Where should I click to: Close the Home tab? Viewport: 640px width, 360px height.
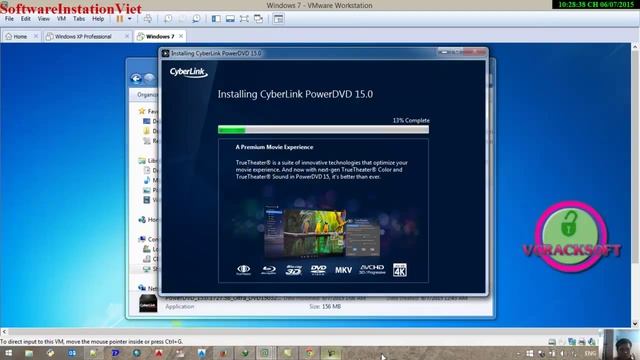pyautogui.click(x=36, y=36)
